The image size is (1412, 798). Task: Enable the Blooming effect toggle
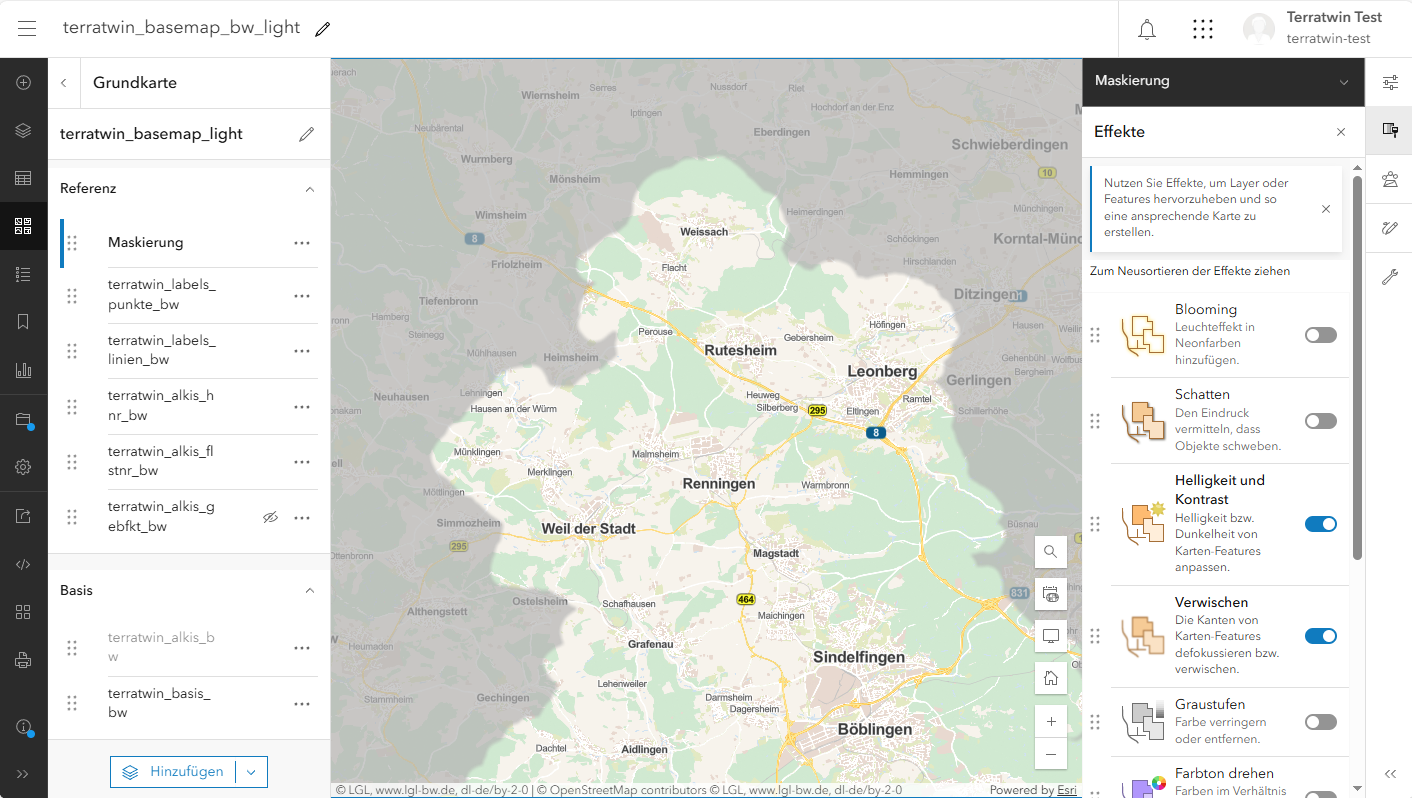tap(1320, 335)
